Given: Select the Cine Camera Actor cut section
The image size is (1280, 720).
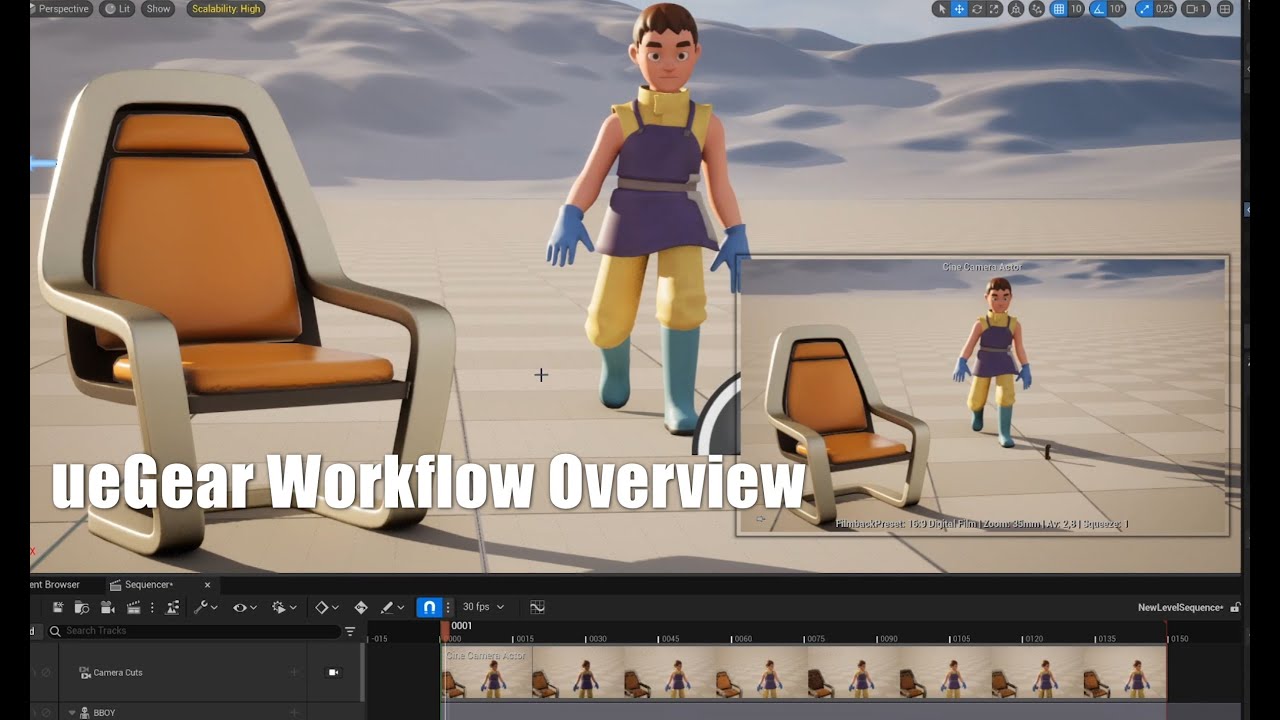Looking at the screenshot, I should (804, 672).
